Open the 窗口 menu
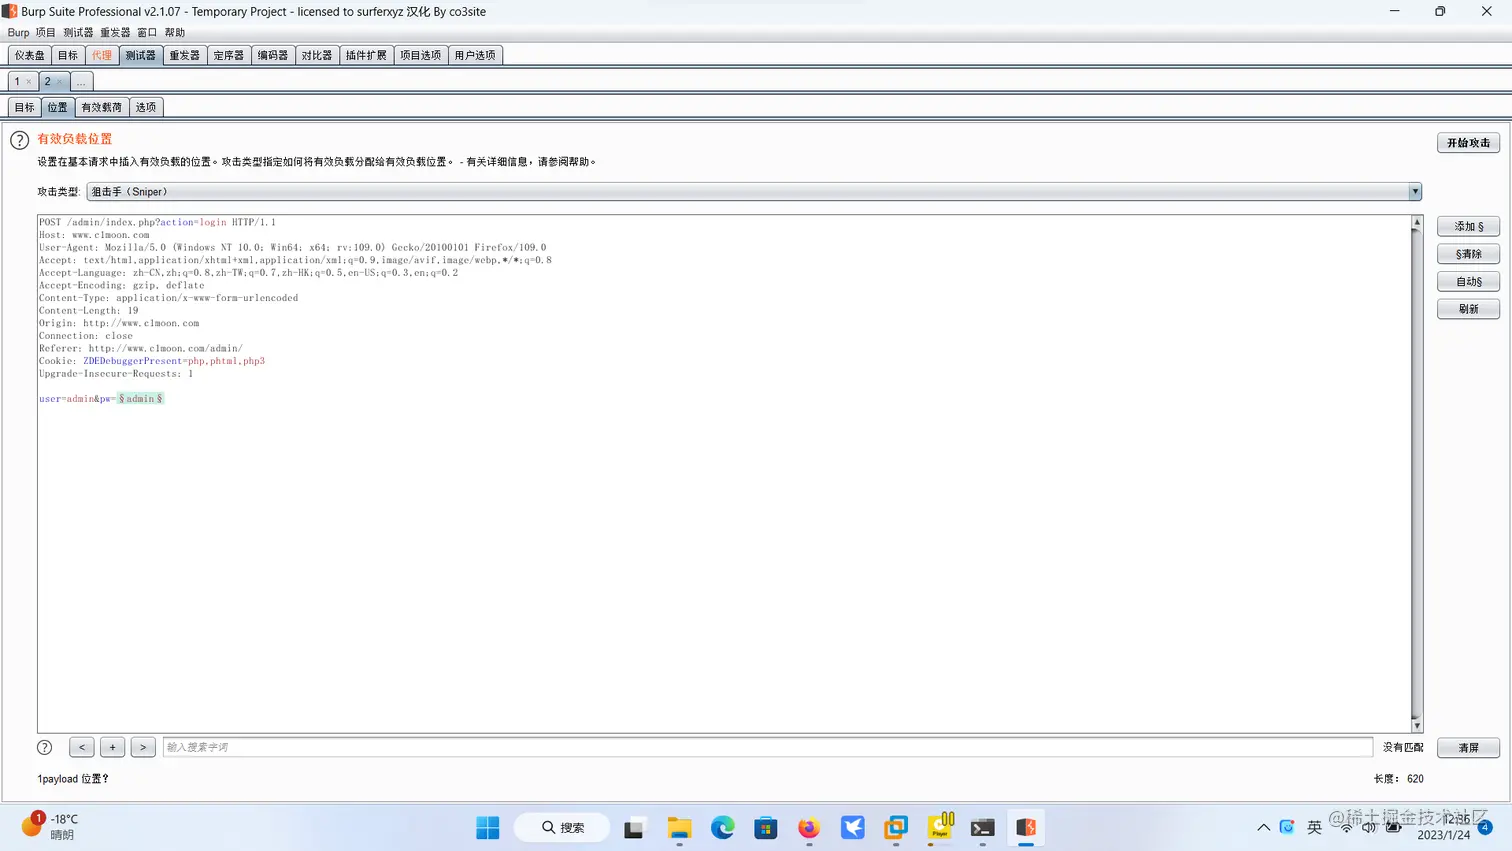Image resolution: width=1512 pixels, height=851 pixels. (x=147, y=33)
